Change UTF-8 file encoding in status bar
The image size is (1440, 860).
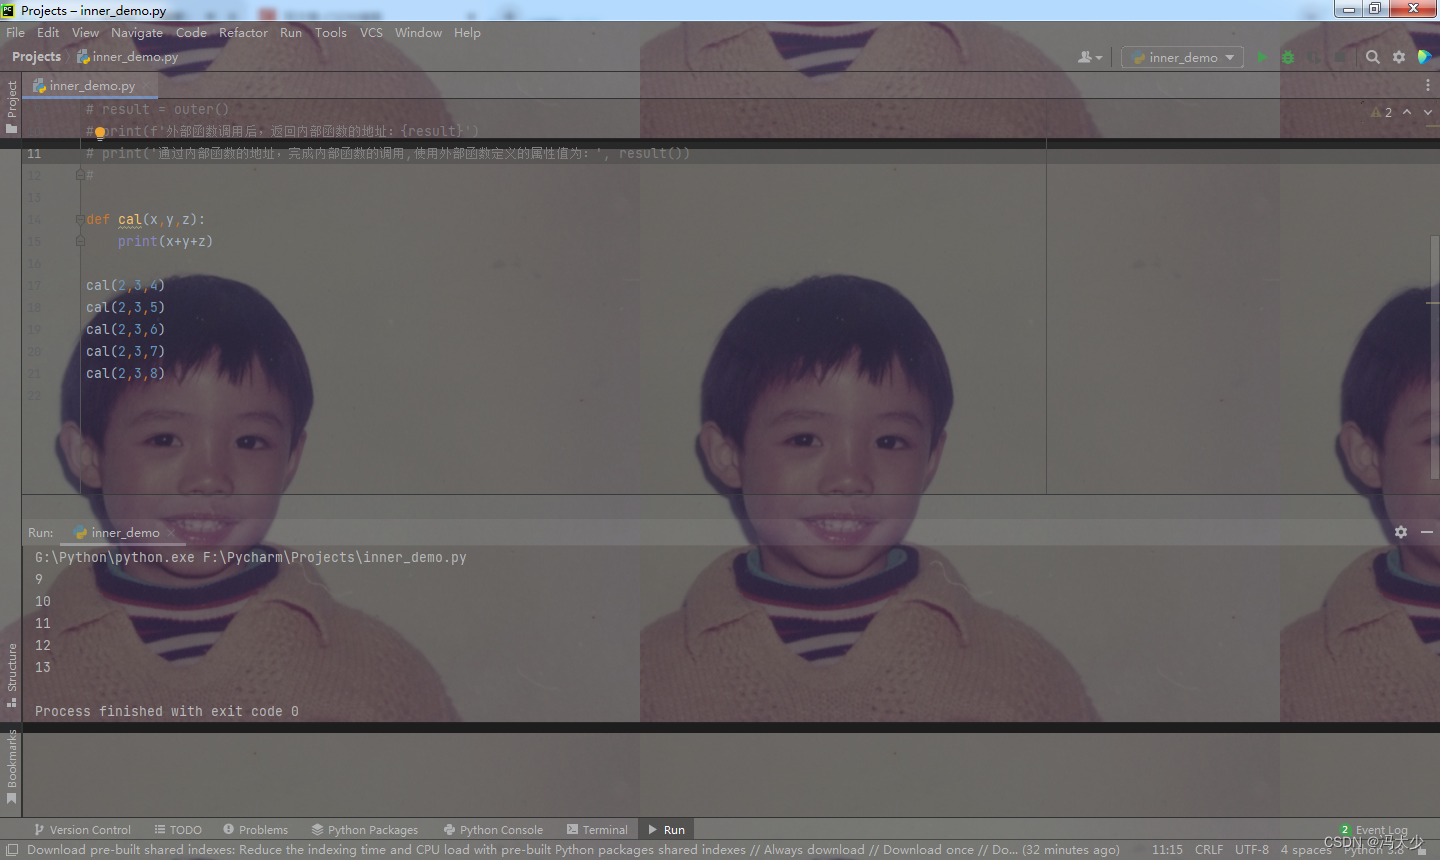pyautogui.click(x=1252, y=850)
